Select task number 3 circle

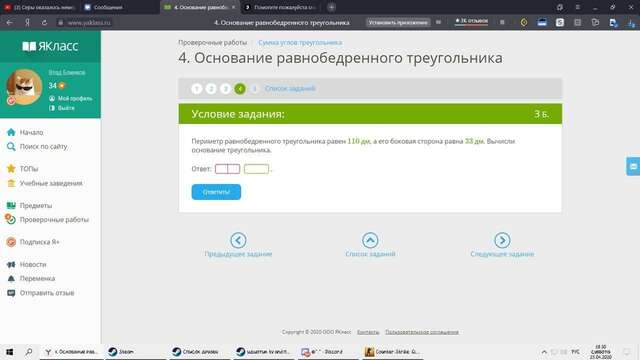[x=225, y=89]
